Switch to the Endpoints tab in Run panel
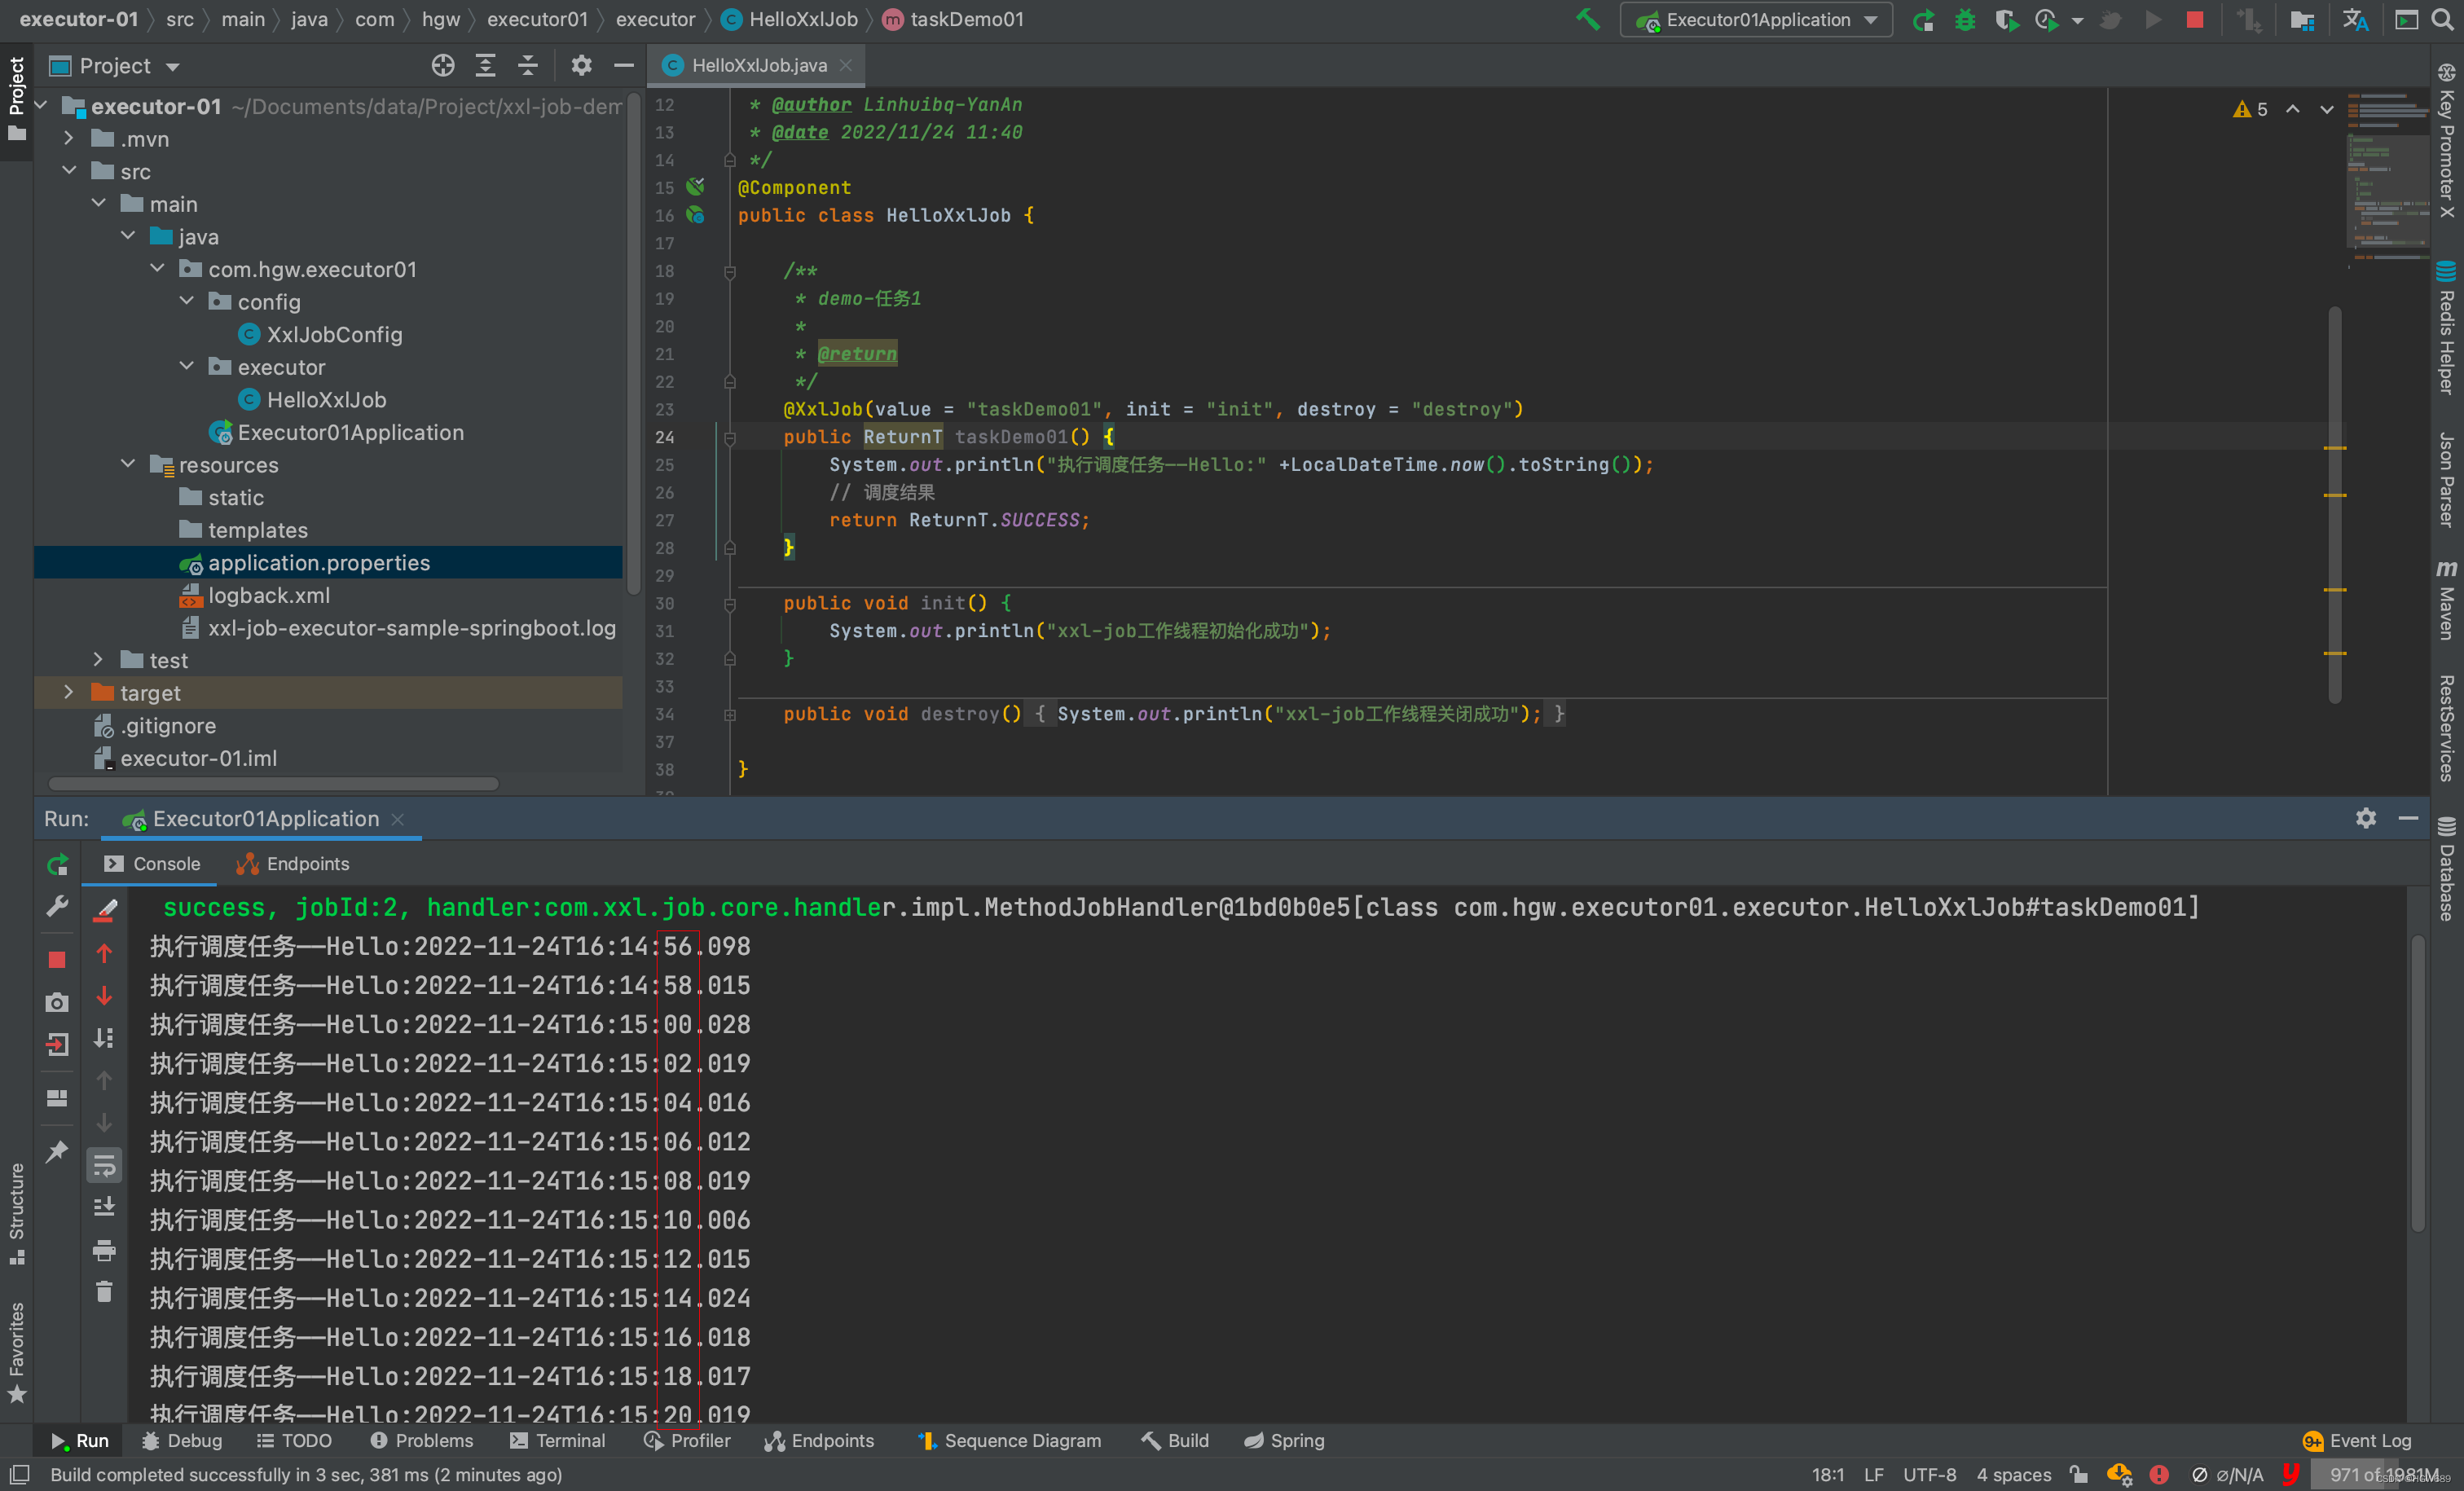The image size is (2464, 1491). coord(292,864)
